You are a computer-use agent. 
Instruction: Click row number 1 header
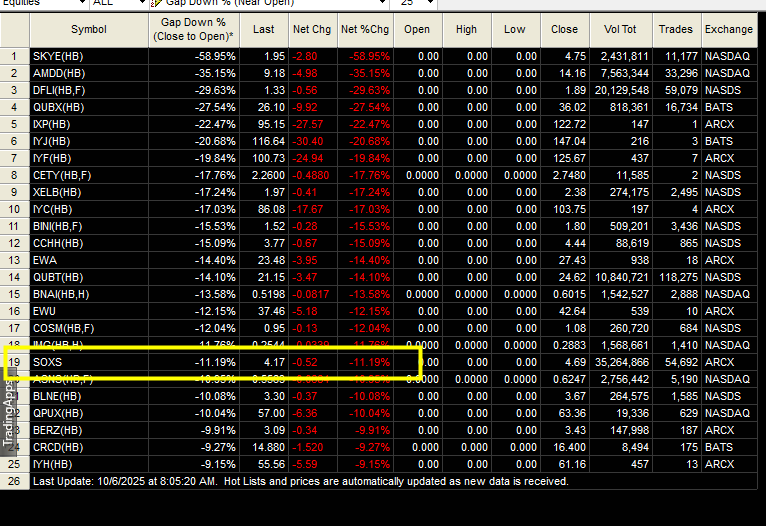(15, 56)
